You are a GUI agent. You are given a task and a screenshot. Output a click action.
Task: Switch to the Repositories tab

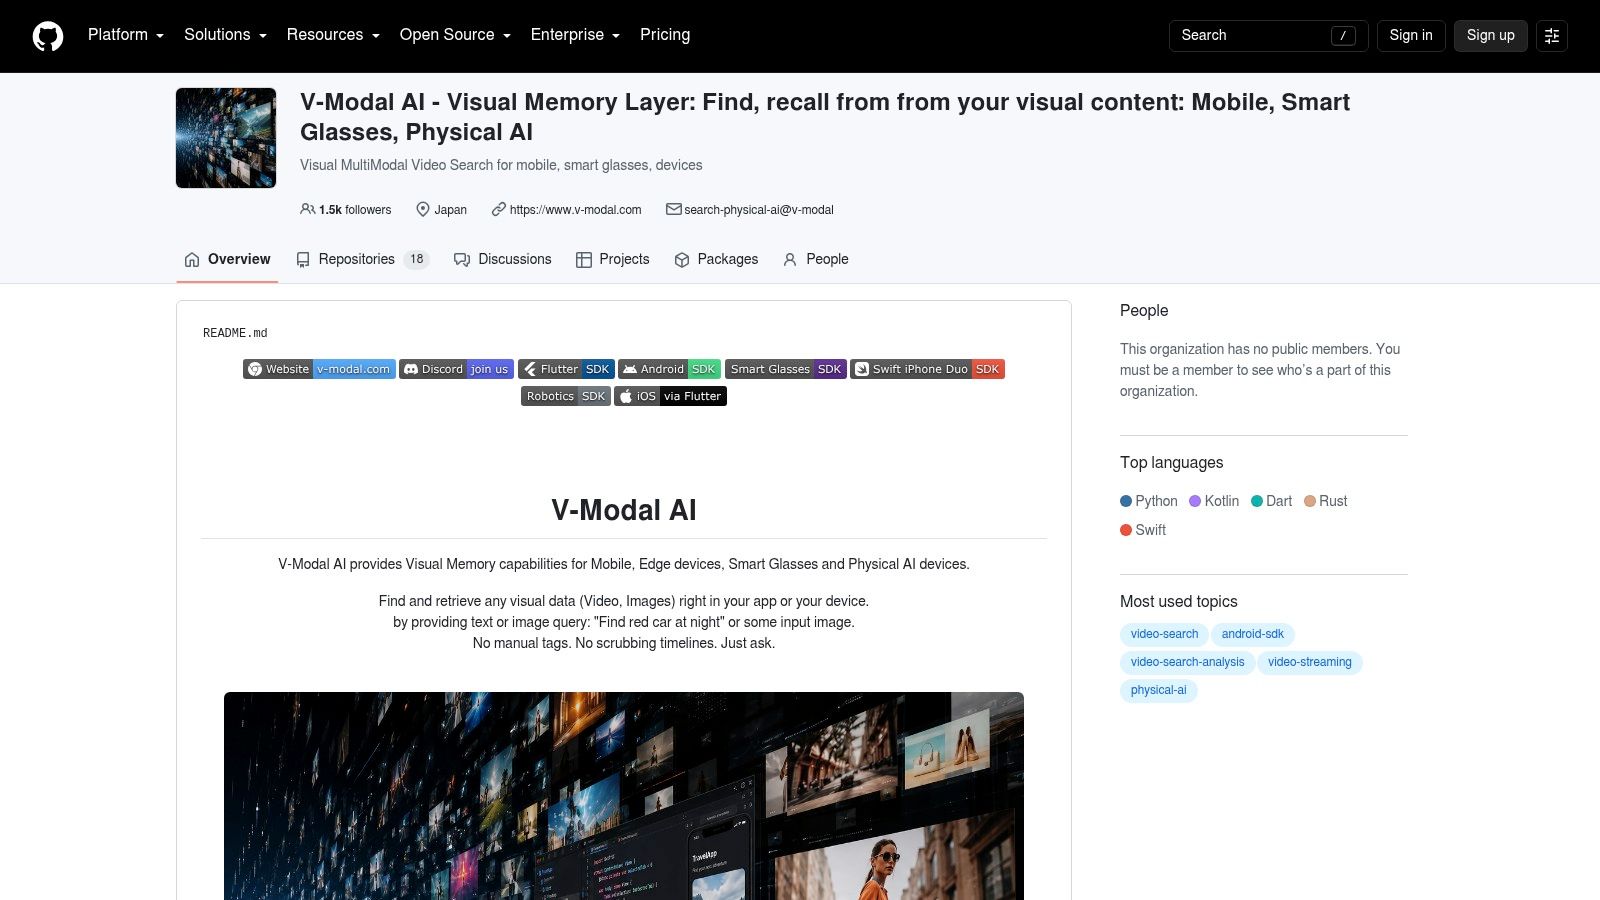(x=363, y=259)
